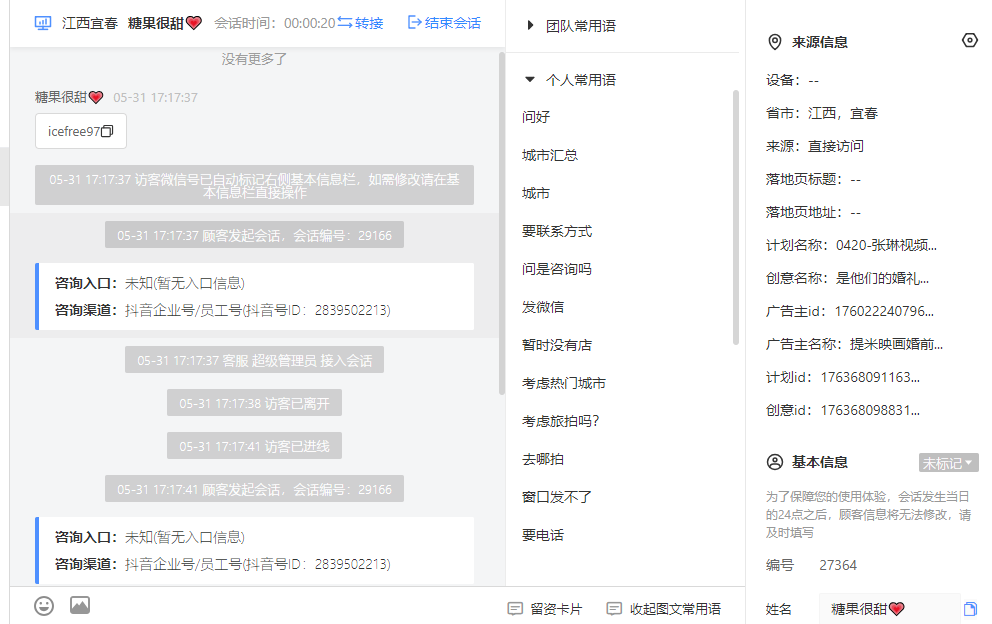Expand the 团队常用语 section
This screenshot has width=992, height=624.
pyautogui.click(x=571, y=26)
